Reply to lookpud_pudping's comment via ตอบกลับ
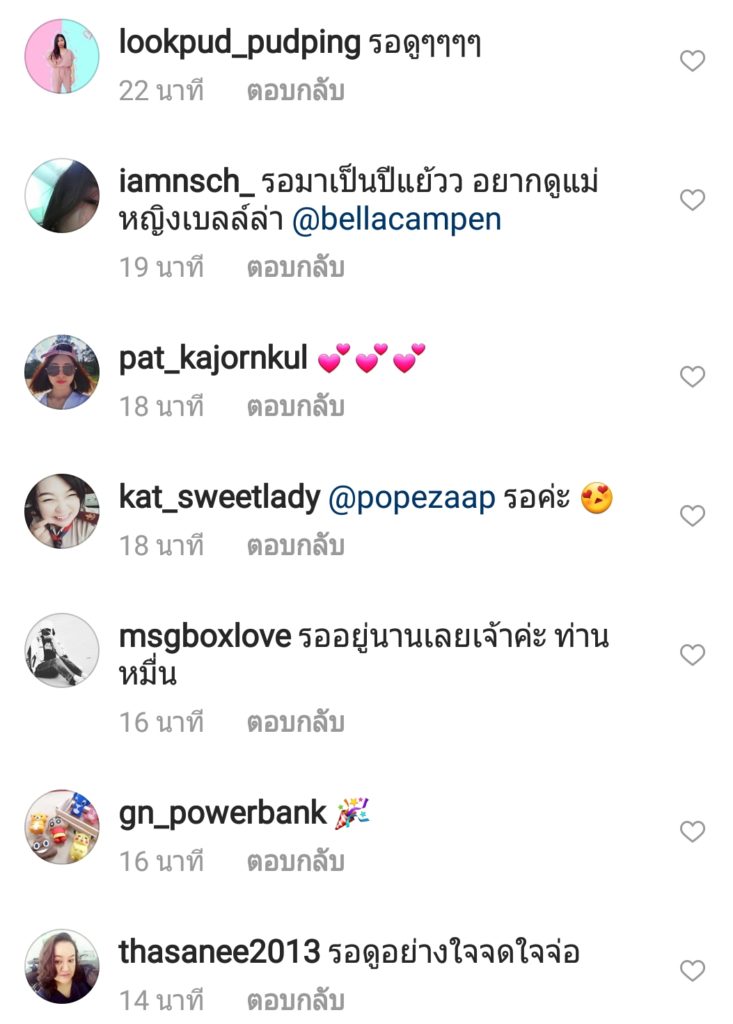733x1024 pixels. pyautogui.click(x=295, y=91)
